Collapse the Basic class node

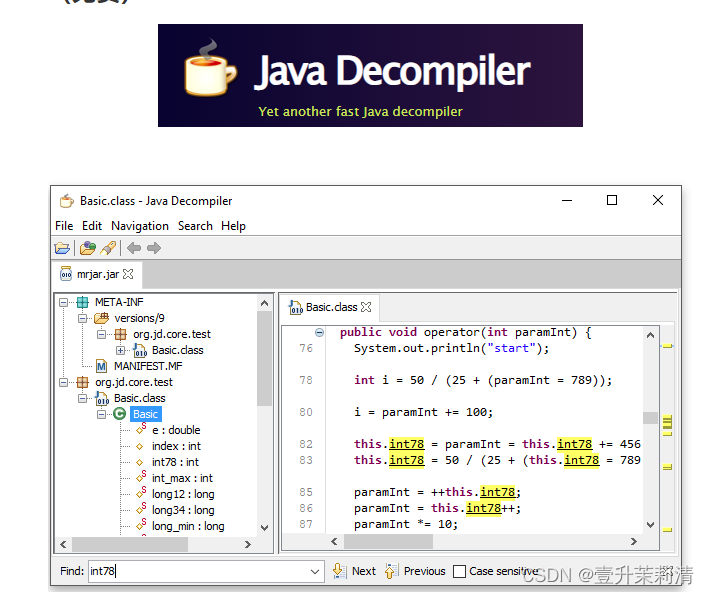point(101,414)
